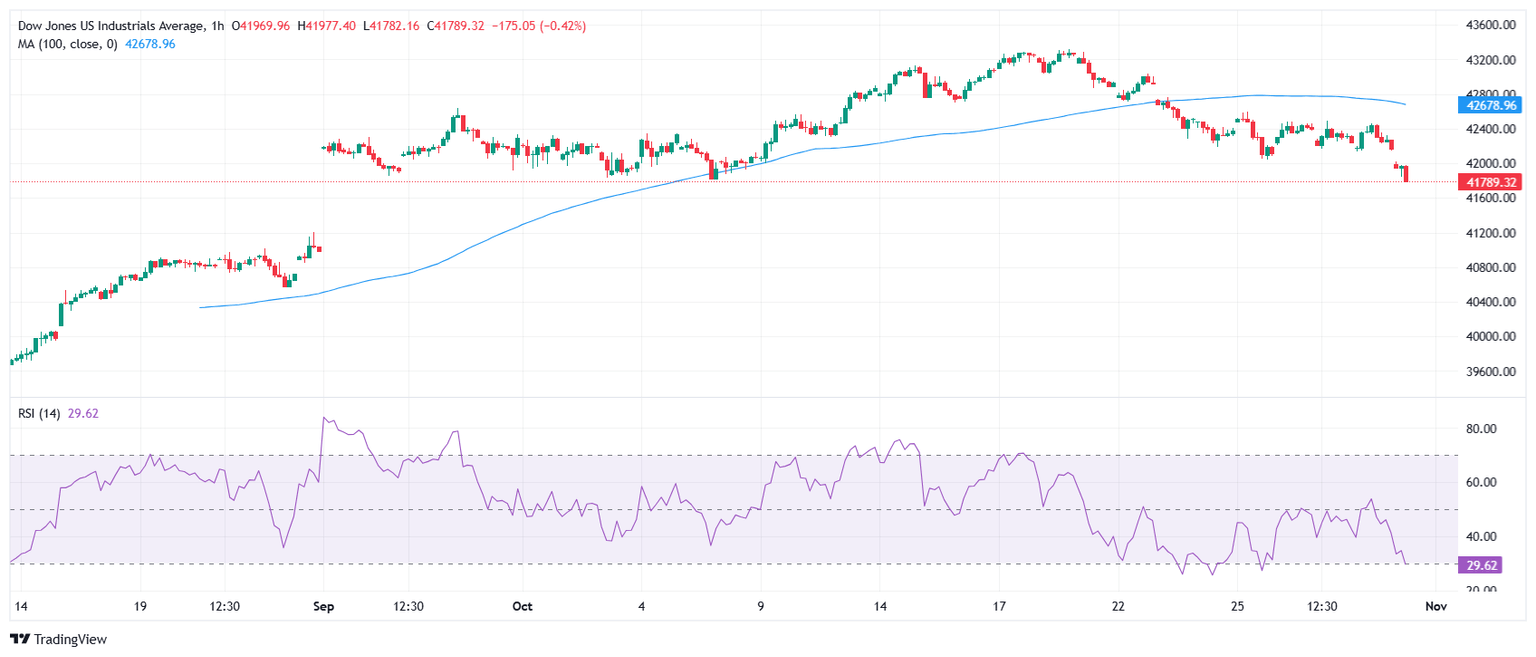
Task: Click the 43600.00 price axis label
Action: point(1493,25)
